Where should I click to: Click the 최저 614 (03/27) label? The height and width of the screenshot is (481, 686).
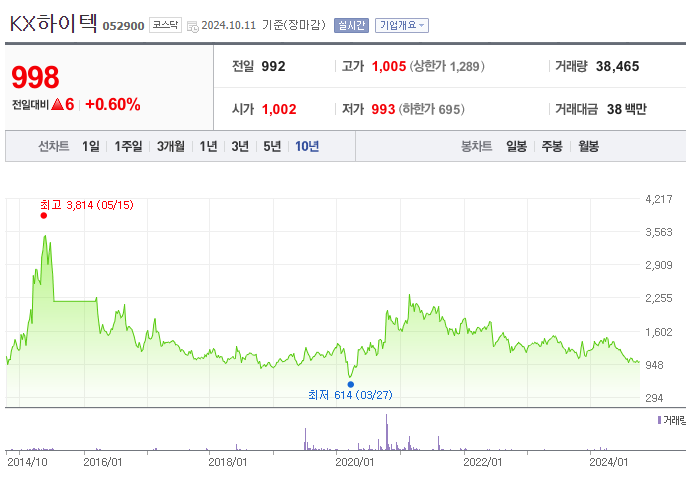point(350,395)
